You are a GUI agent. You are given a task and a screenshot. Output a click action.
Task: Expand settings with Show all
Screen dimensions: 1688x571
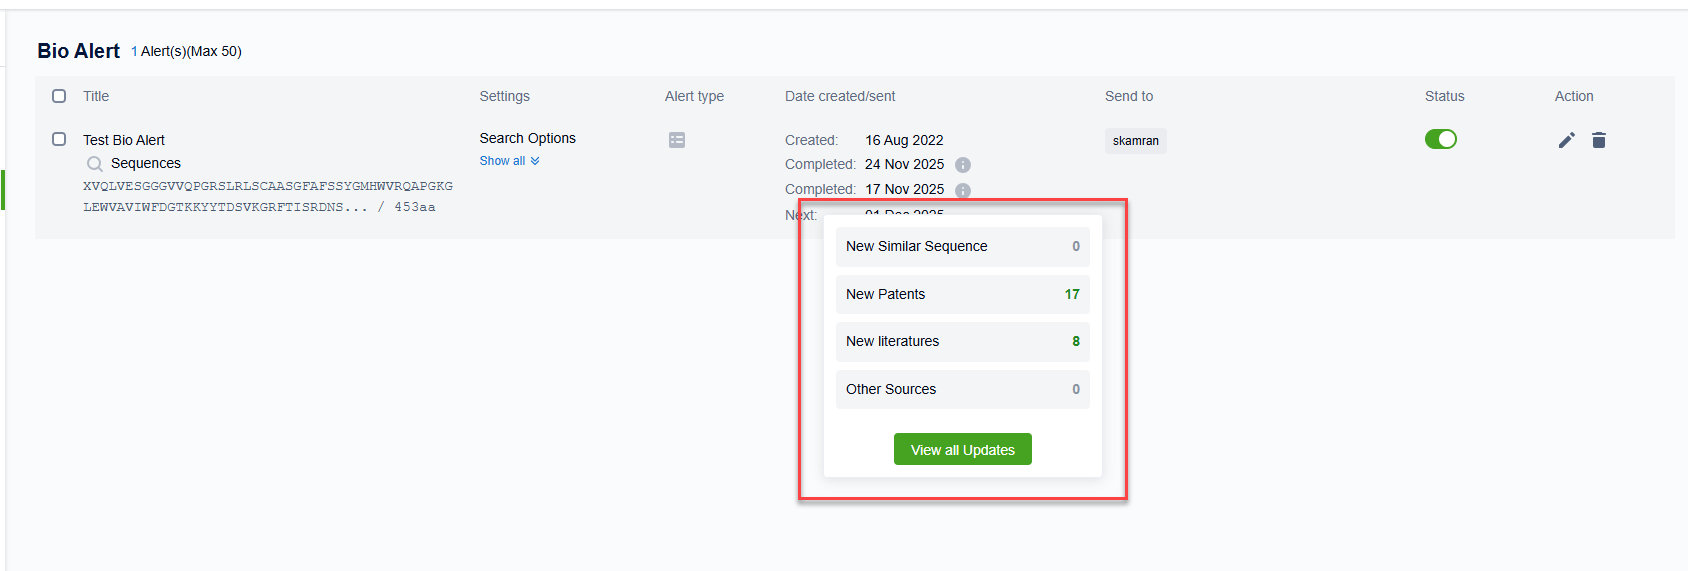pos(502,161)
